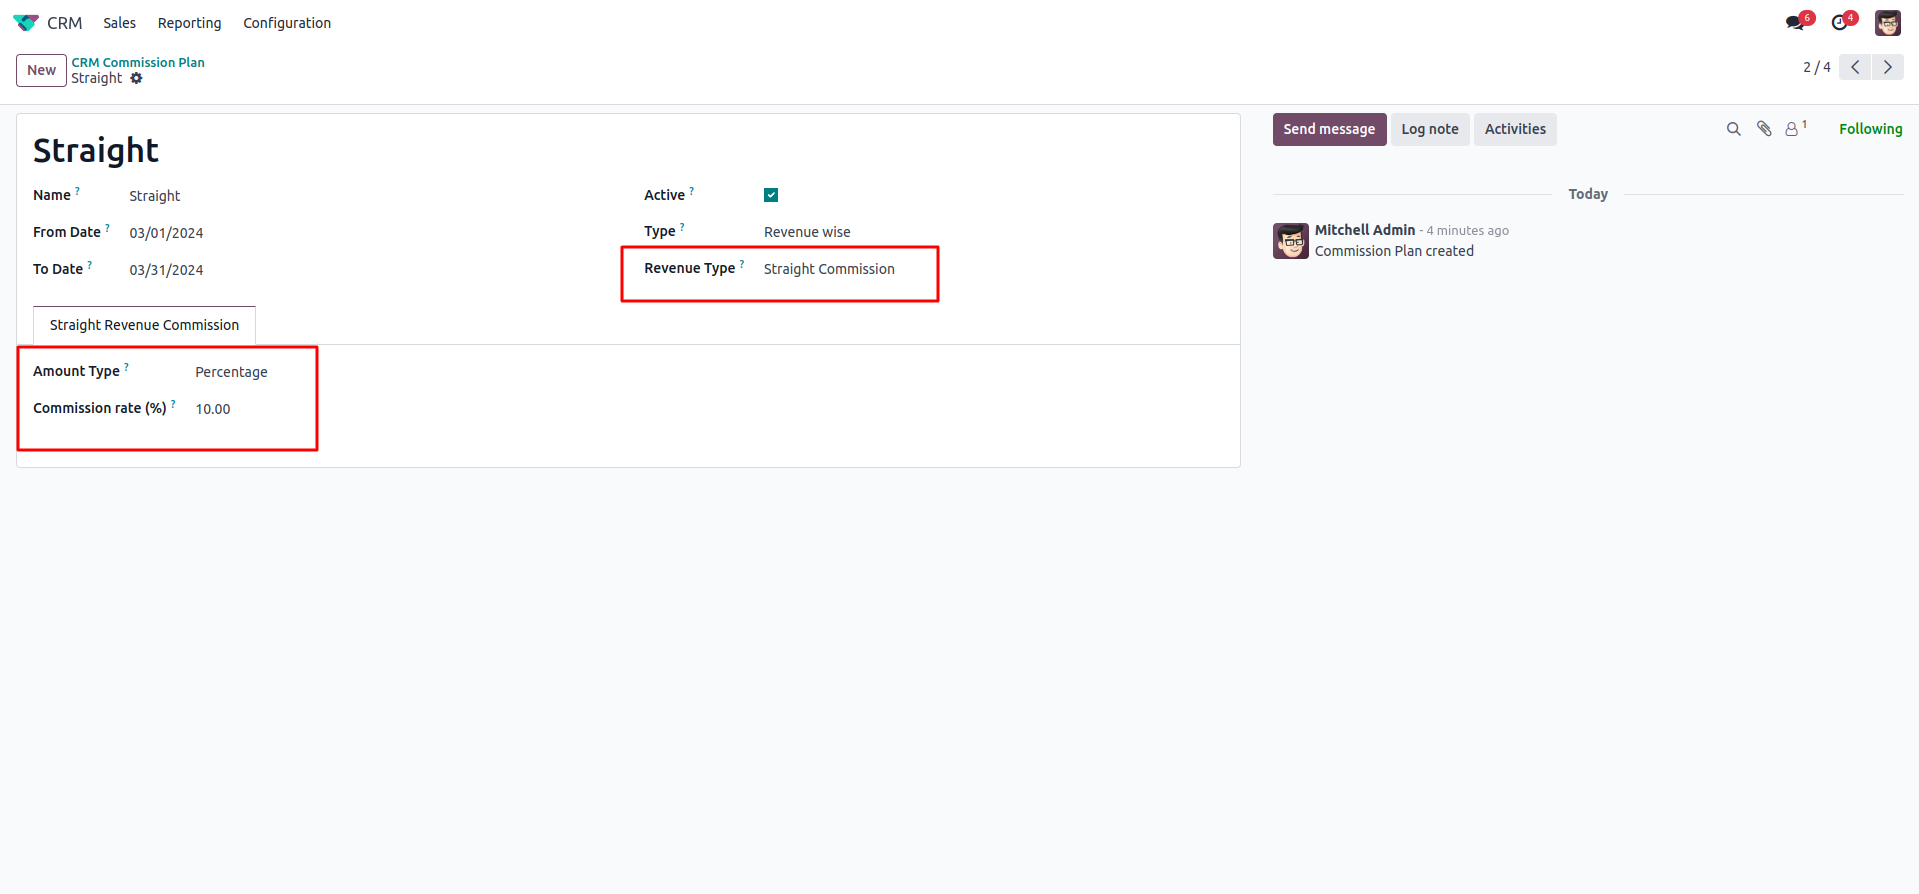Viewport: 1919px width, 894px height.
Task: Click the Type field help question mark
Action: coord(682,226)
